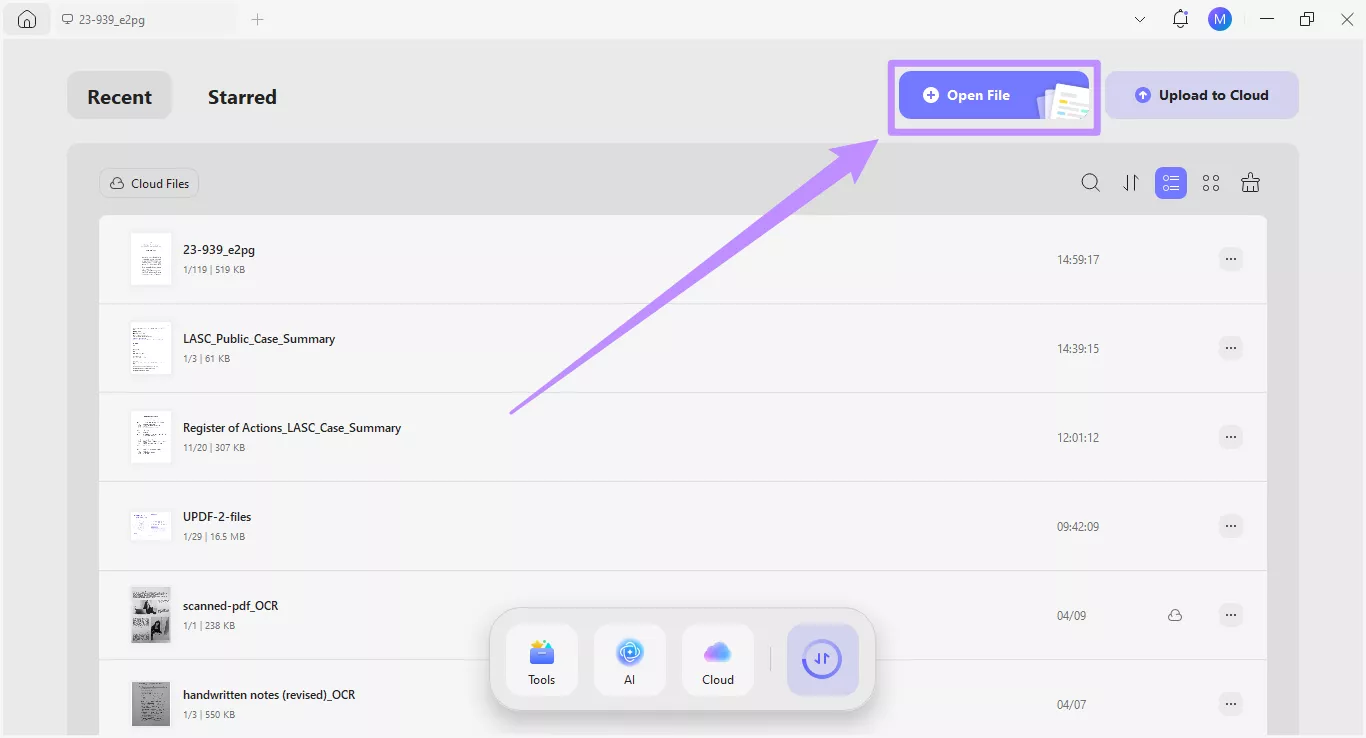
Task: Click the file details 1/3 | 61 KB
Action: click(x=206, y=359)
